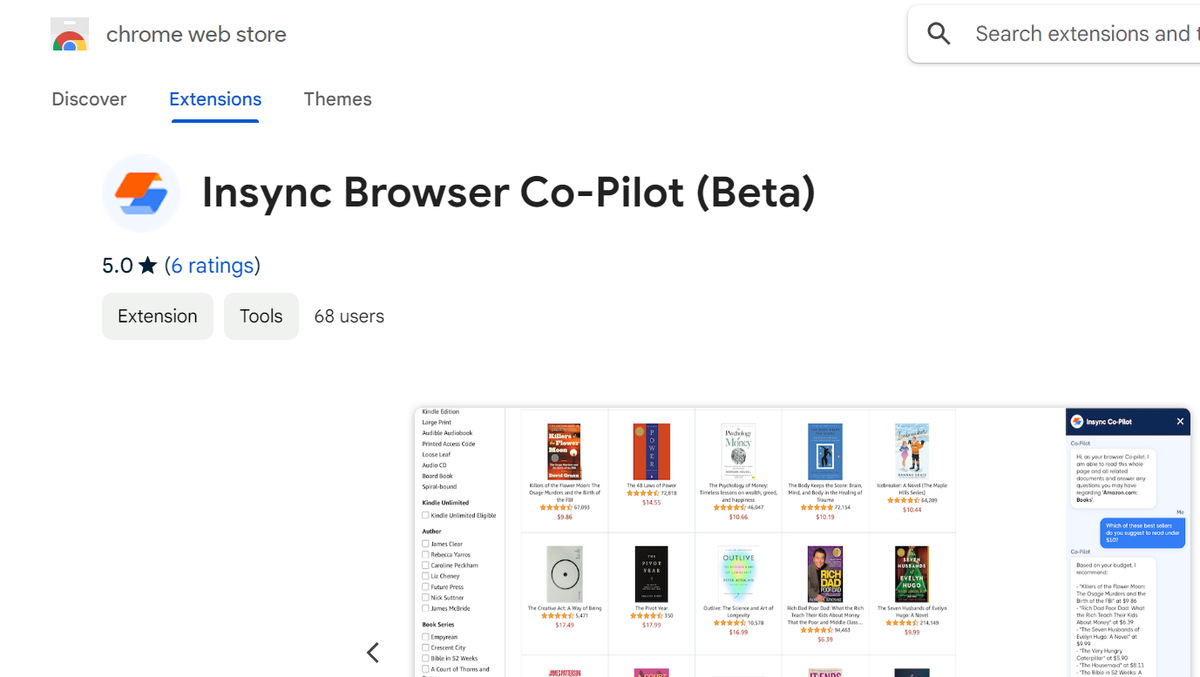Click the Tools category chip
Image resolution: width=1200 pixels, height=677 pixels.
pyautogui.click(x=261, y=315)
